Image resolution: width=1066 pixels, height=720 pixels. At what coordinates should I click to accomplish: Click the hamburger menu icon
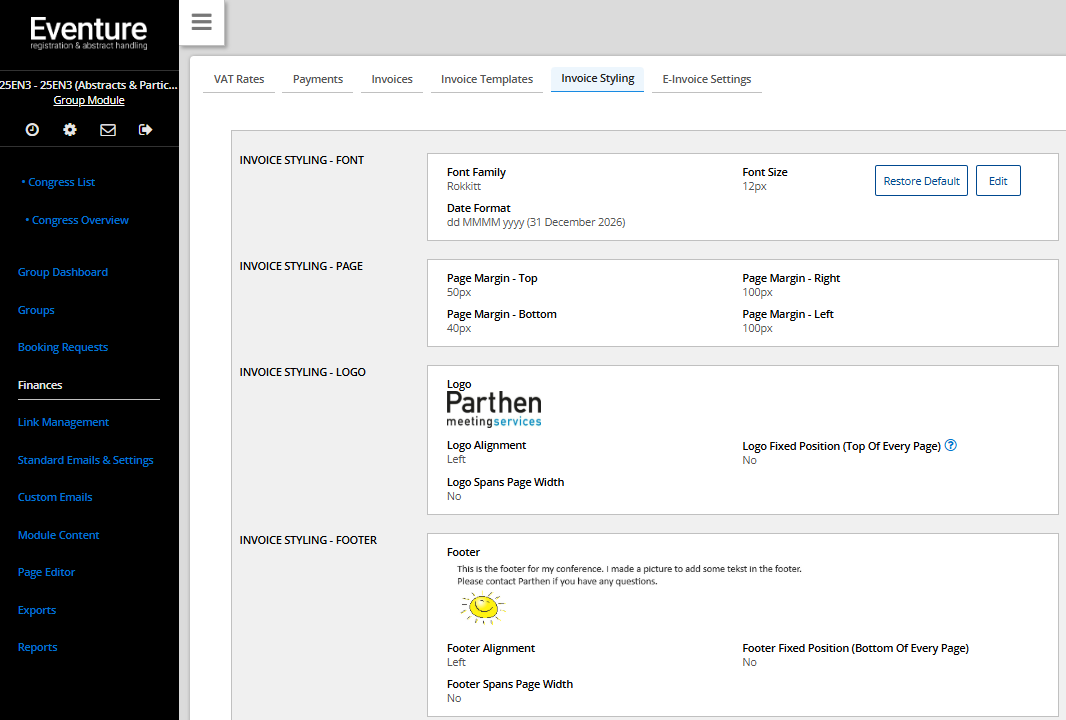(201, 22)
